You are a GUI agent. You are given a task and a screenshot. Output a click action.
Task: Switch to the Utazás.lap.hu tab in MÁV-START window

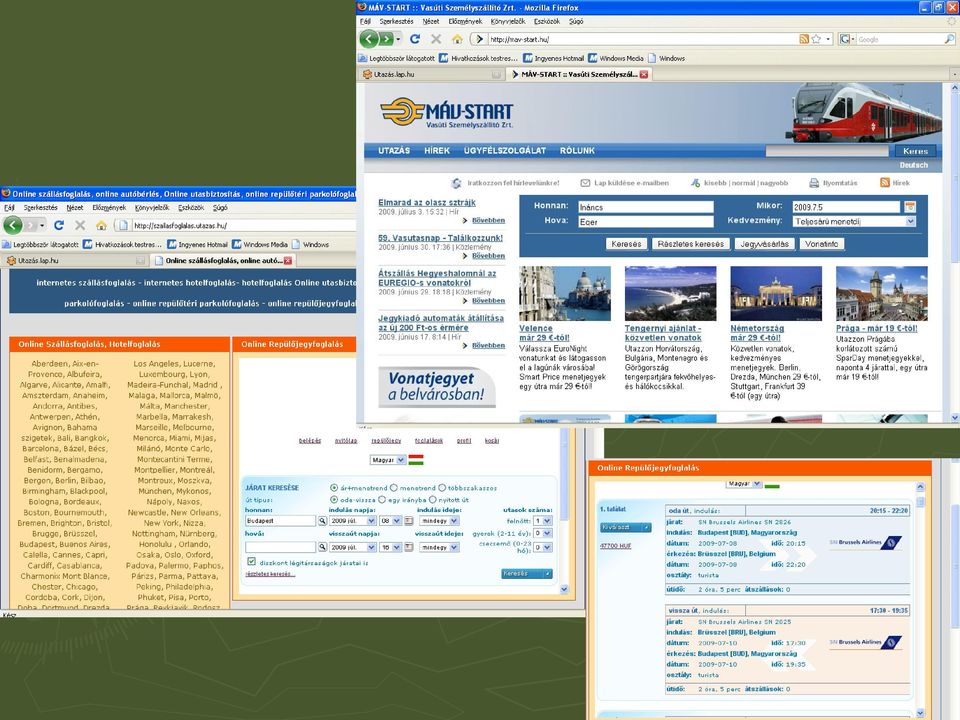[x=432, y=74]
